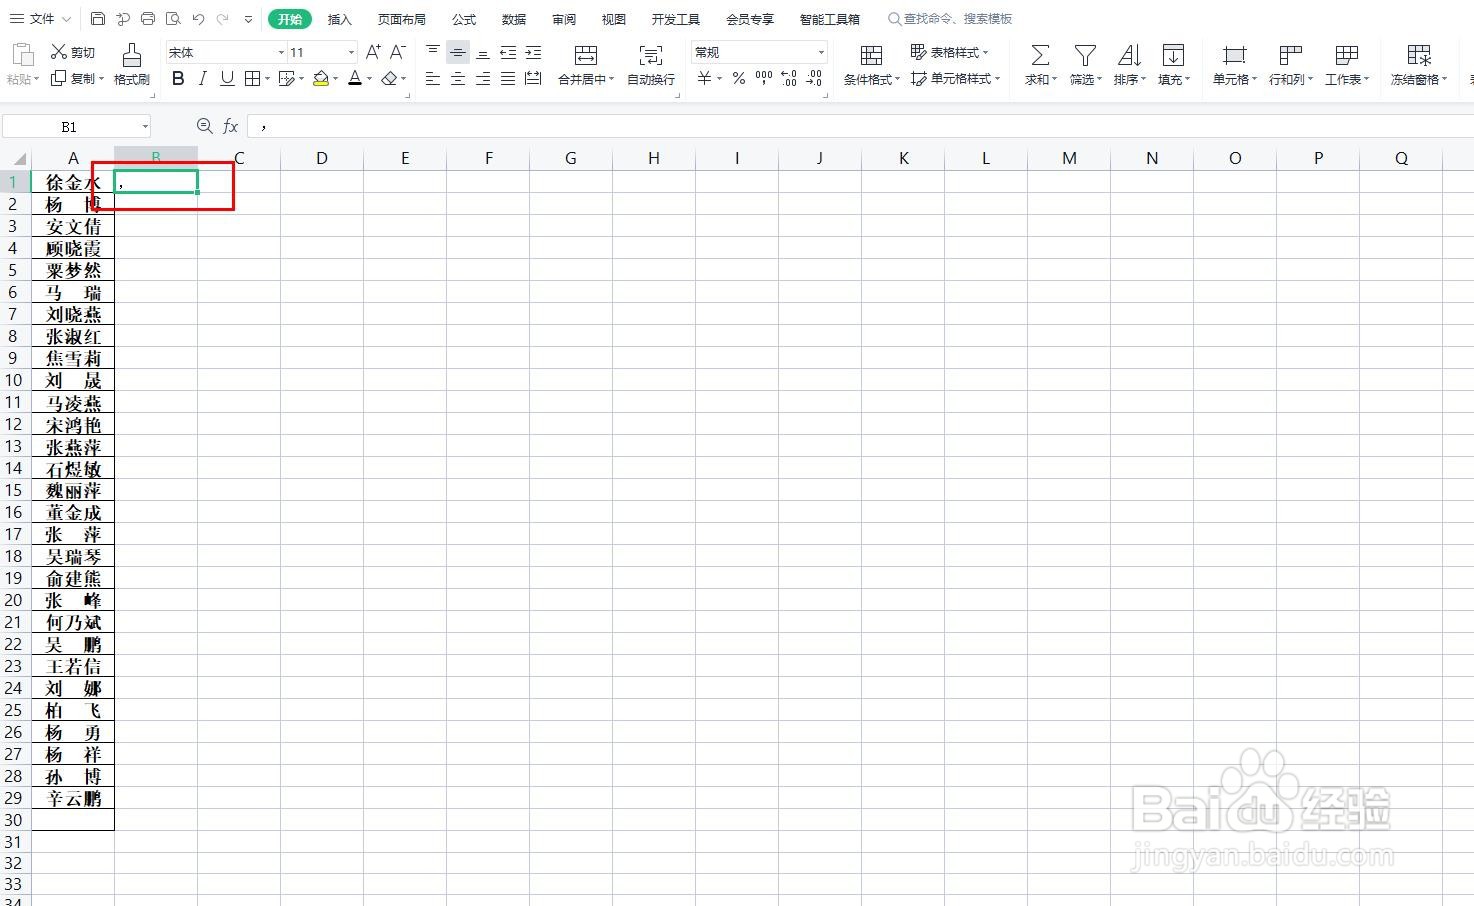
Task: Click the Save icon in the quick toolbar
Action: pos(97,19)
